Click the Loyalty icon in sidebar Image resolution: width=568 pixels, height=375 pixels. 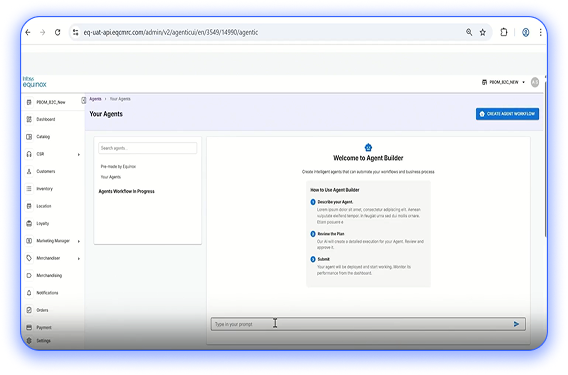[29, 223]
